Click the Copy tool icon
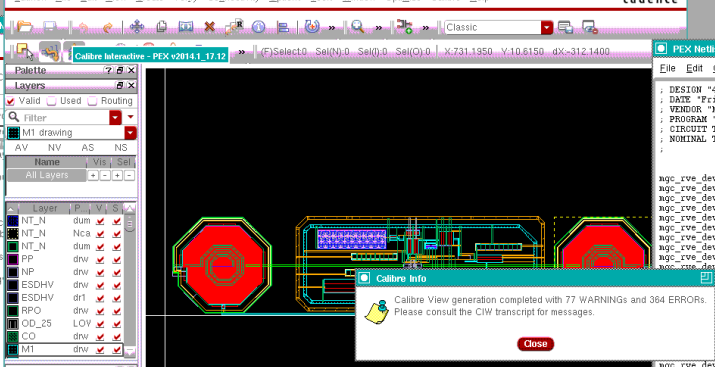Image resolution: width=716 pixels, height=368 pixels. pyautogui.click(x=161, y=27)
